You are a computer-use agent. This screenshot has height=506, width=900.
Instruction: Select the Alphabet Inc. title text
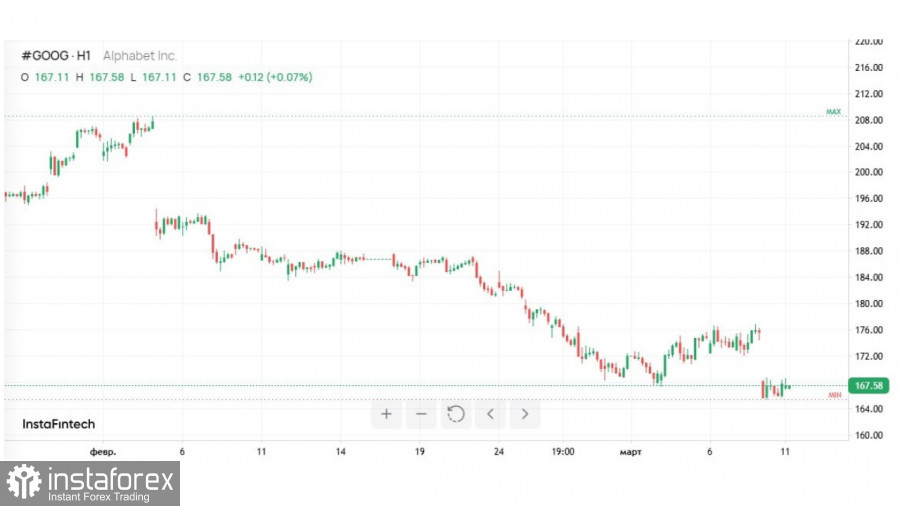click(140, 56)
